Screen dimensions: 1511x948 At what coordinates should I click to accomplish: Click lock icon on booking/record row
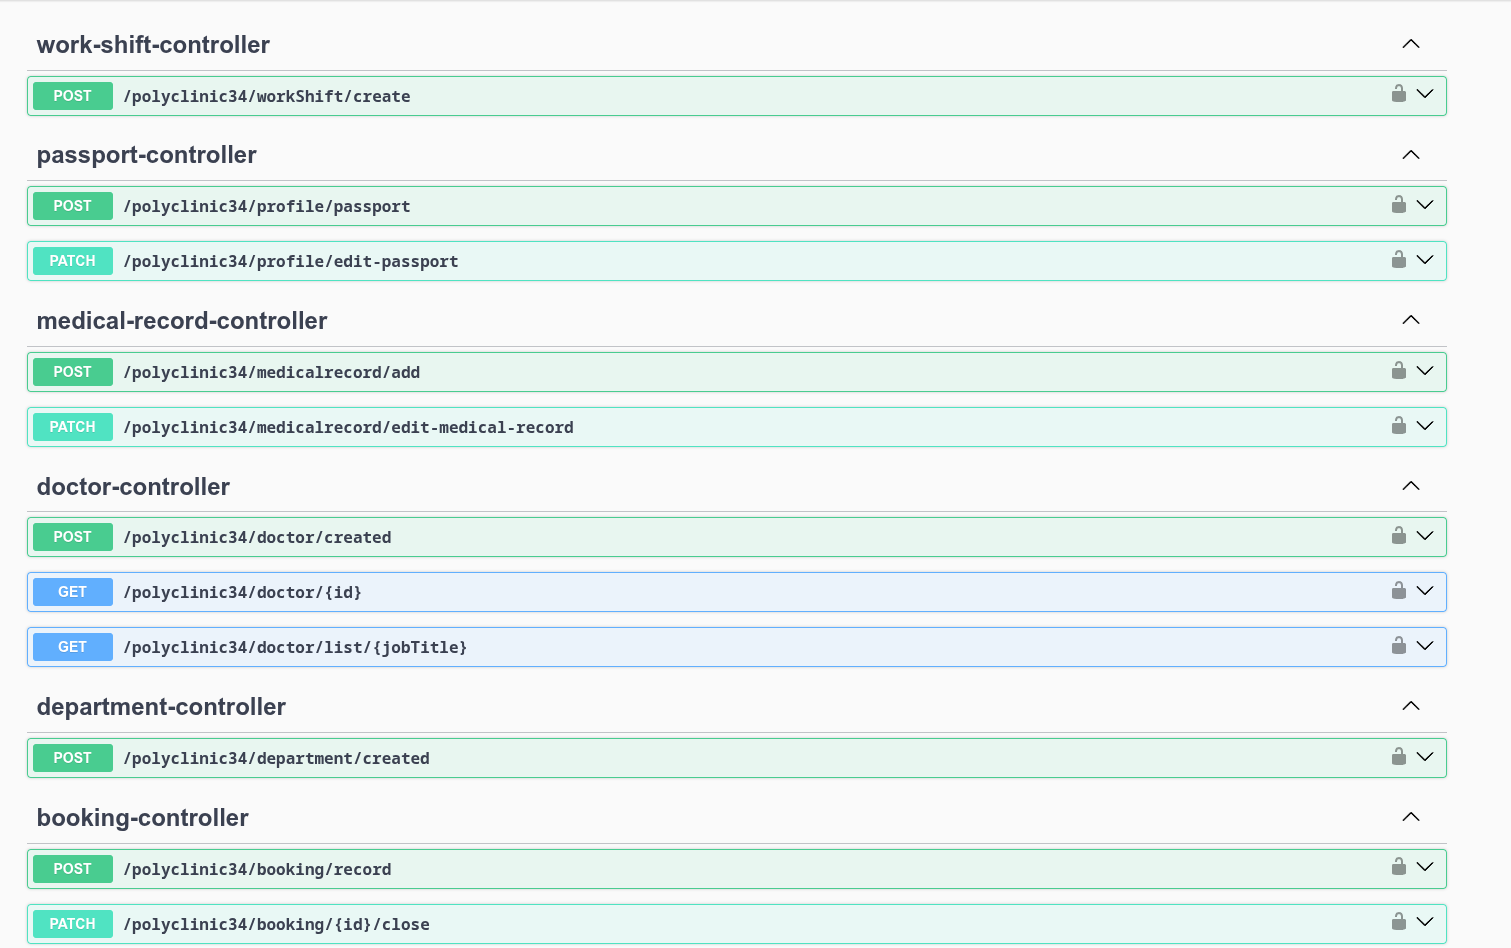coord(1399,867)
